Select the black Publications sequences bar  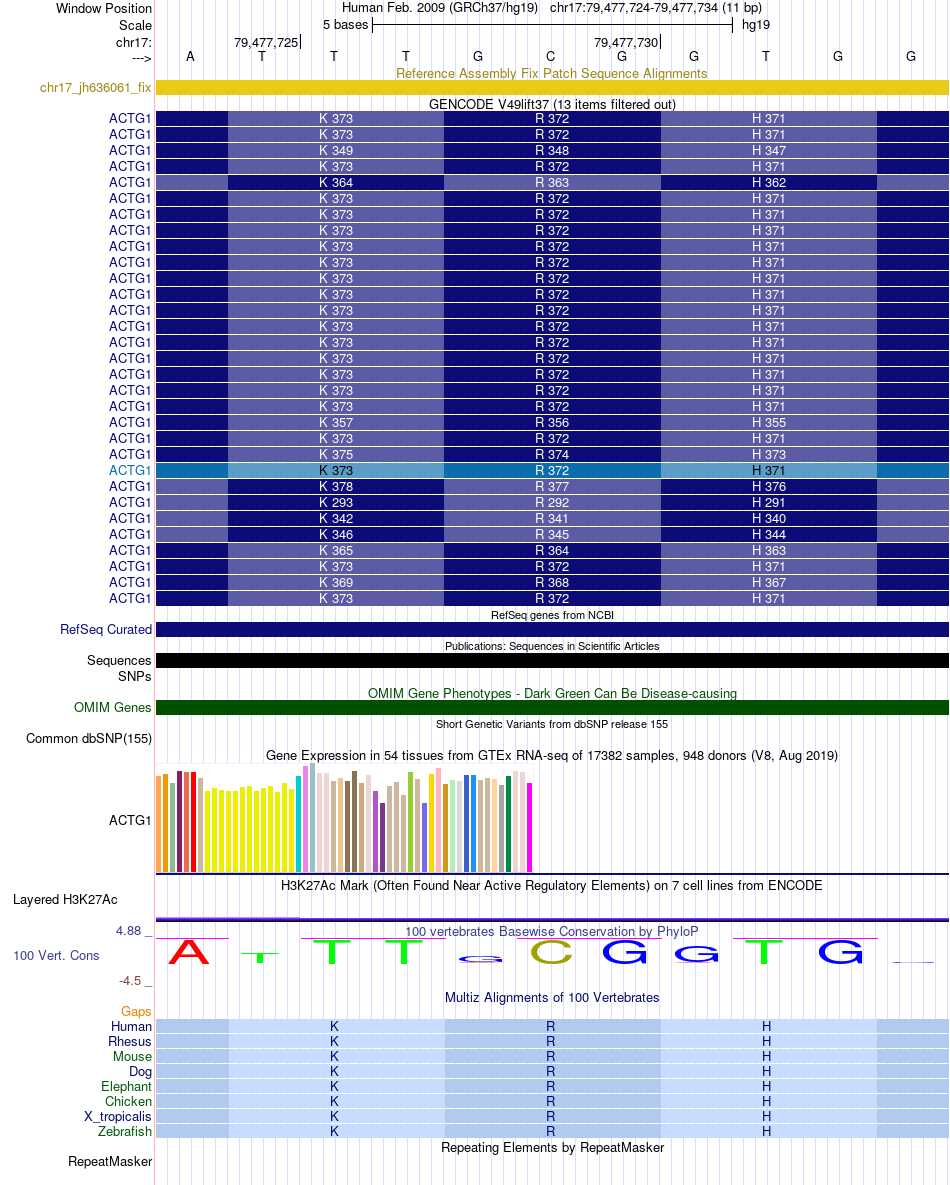point(552,661)
